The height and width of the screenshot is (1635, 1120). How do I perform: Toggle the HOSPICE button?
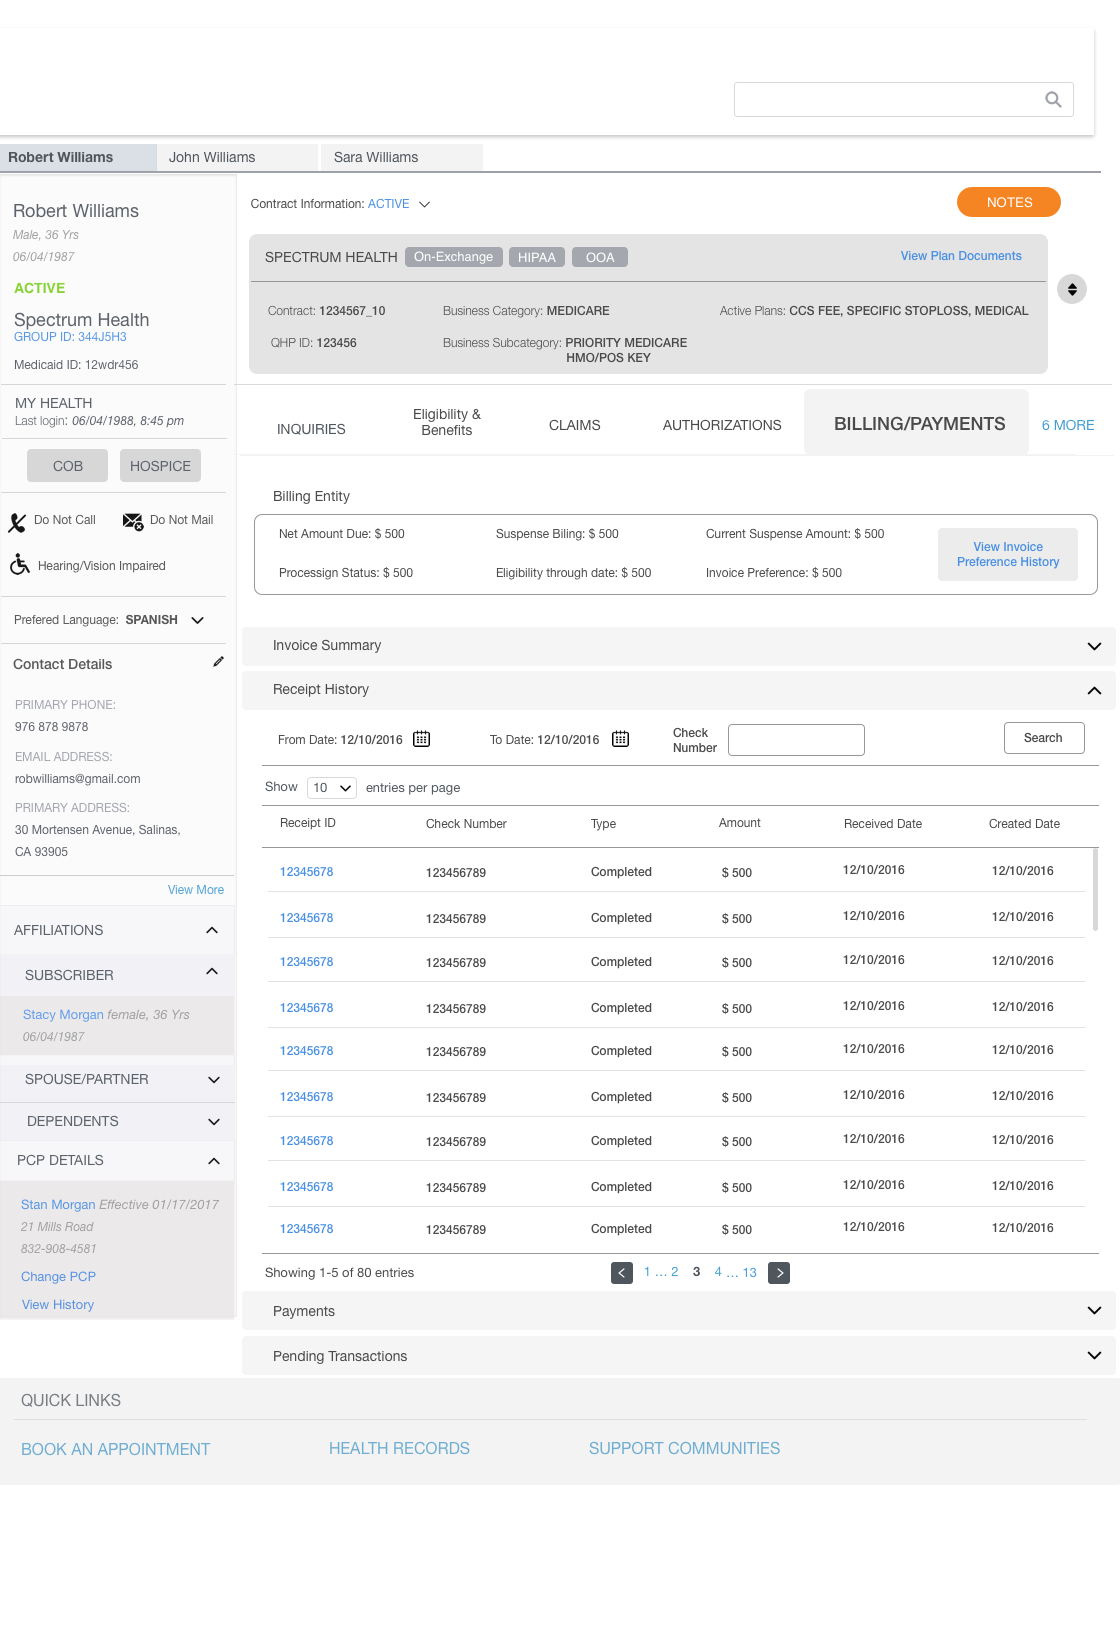[x=160, y=466]
